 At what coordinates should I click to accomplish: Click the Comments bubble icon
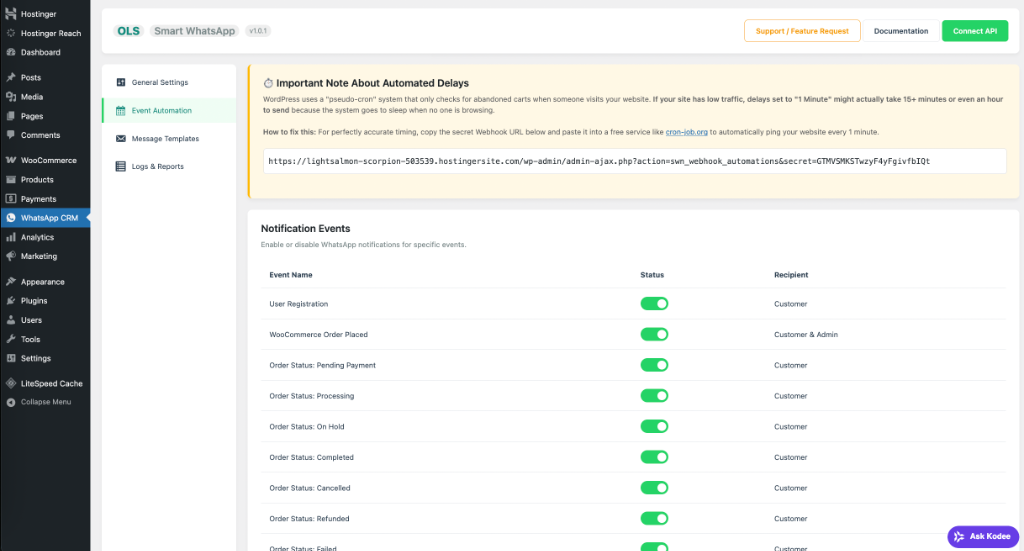[x=10, y=135]
